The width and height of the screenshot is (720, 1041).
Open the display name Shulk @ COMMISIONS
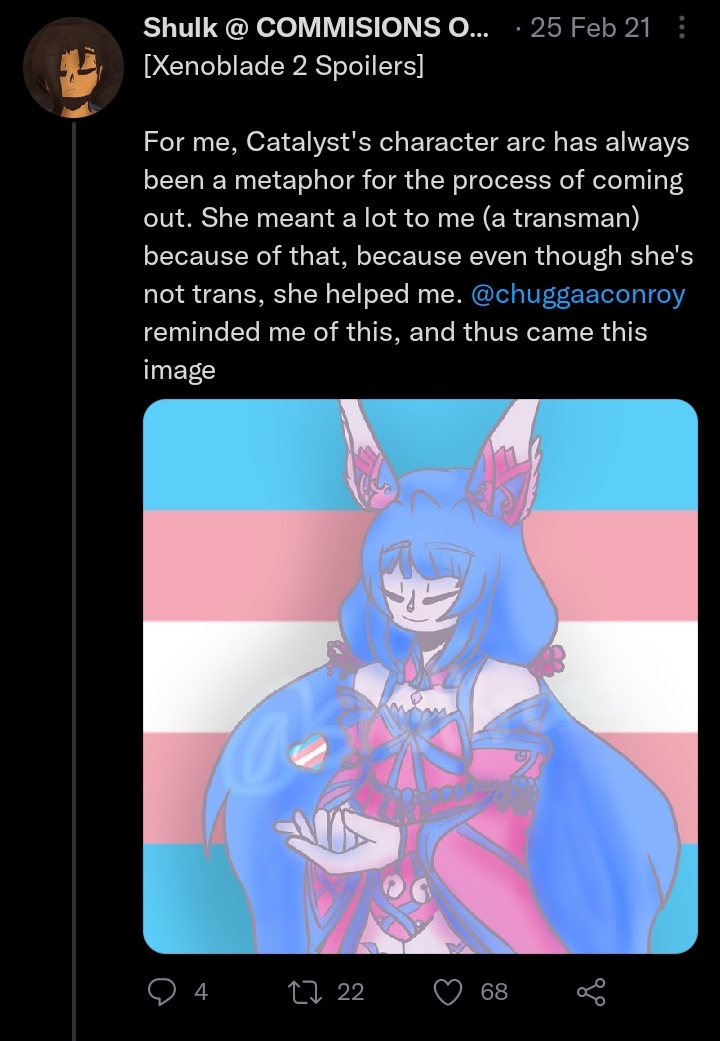(x=316, y=27)
